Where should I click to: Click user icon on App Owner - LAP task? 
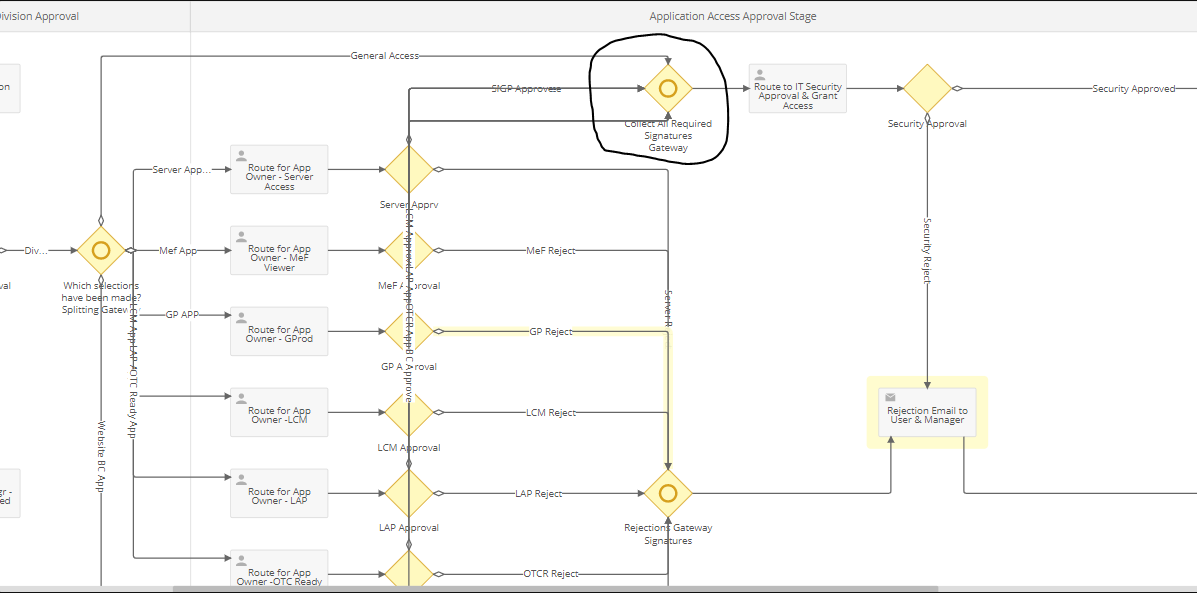click(241, 479)
